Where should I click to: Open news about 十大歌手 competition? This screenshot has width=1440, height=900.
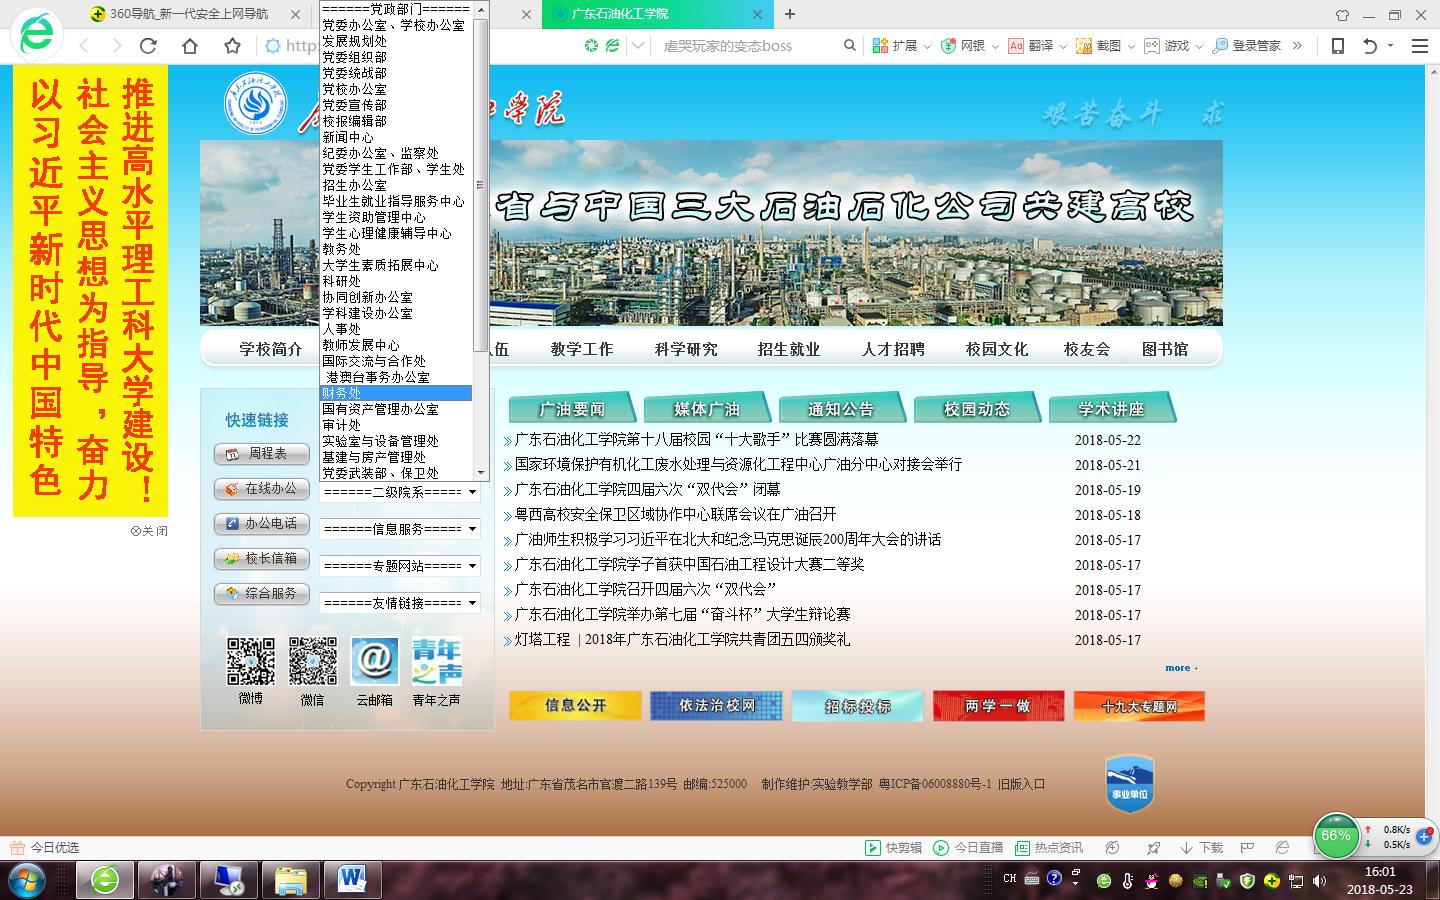(696, 440)
